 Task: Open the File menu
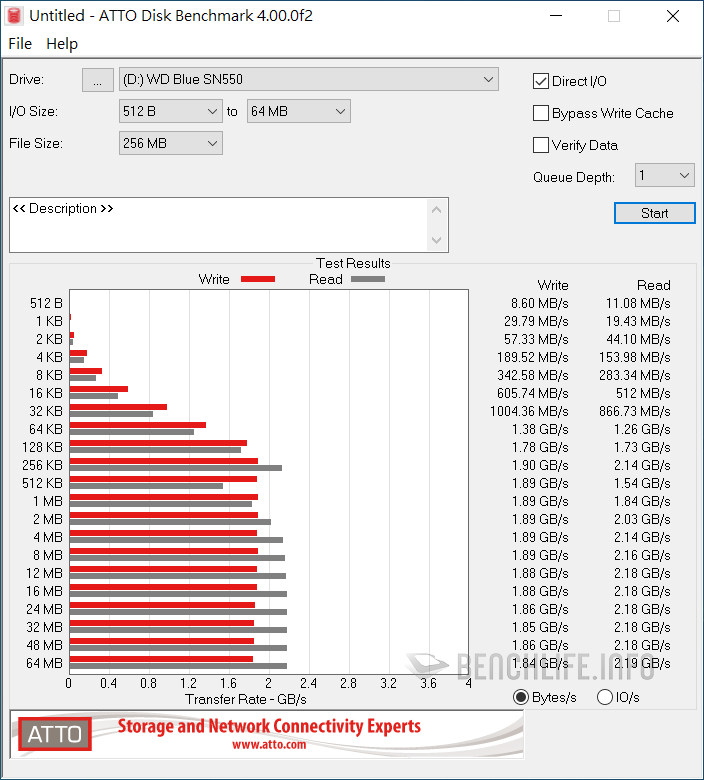pyautogui.click(x=20, y=44)
